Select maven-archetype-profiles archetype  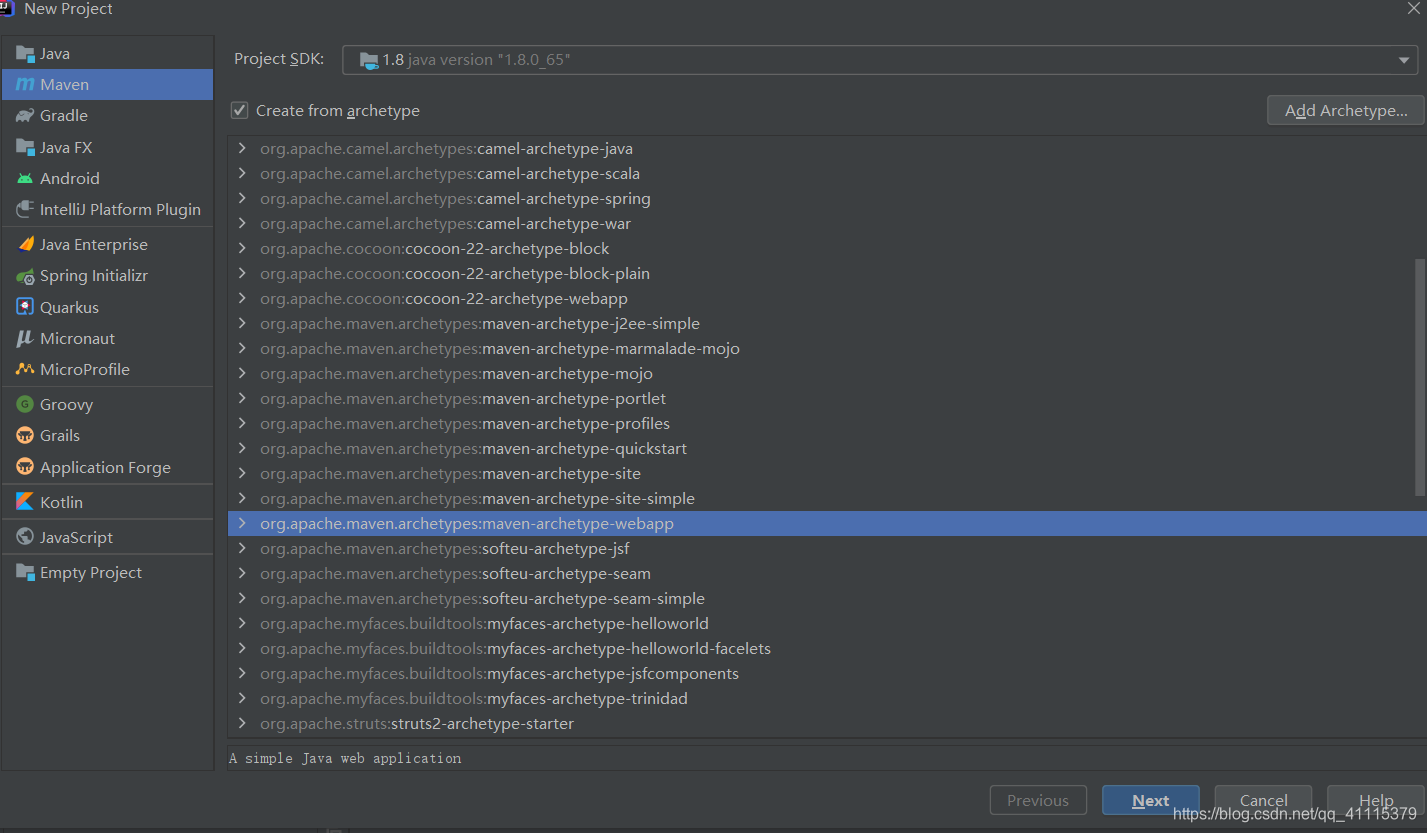(x=827, y=423)
